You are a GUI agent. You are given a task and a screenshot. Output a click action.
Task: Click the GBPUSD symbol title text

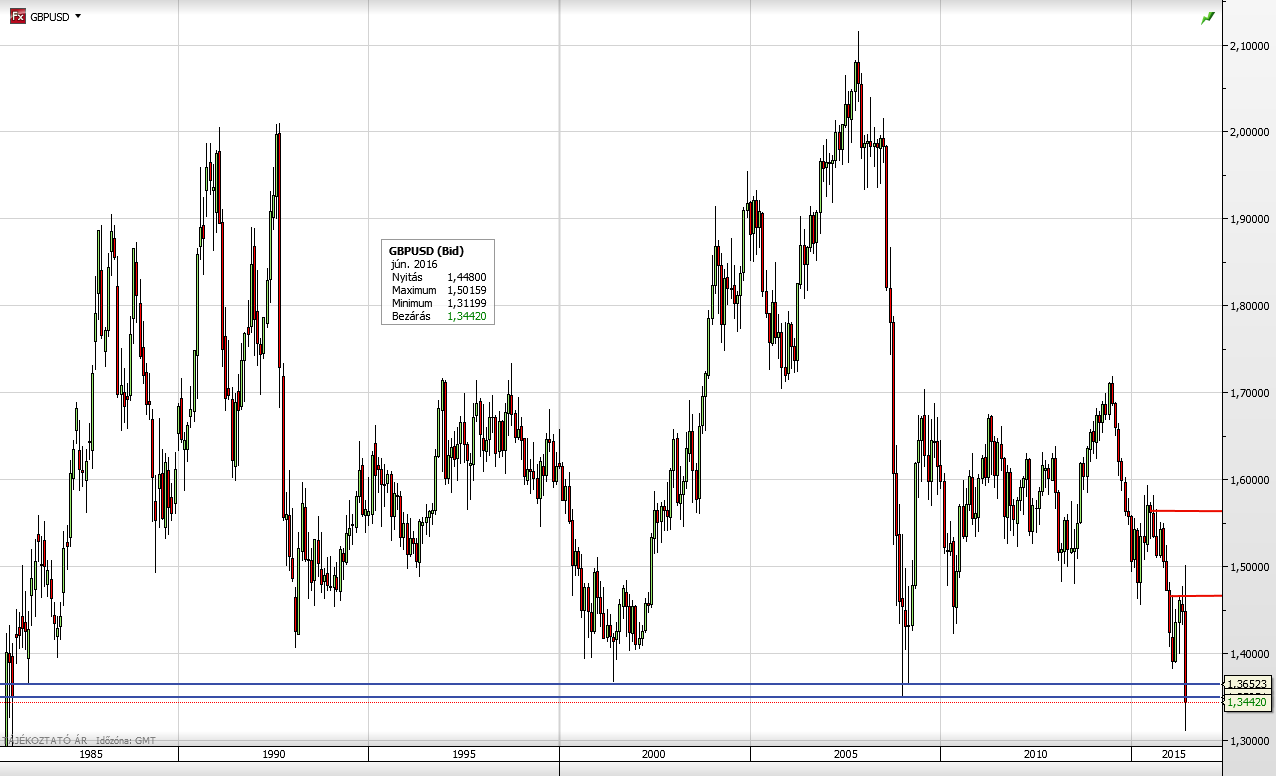coord(50,17)
